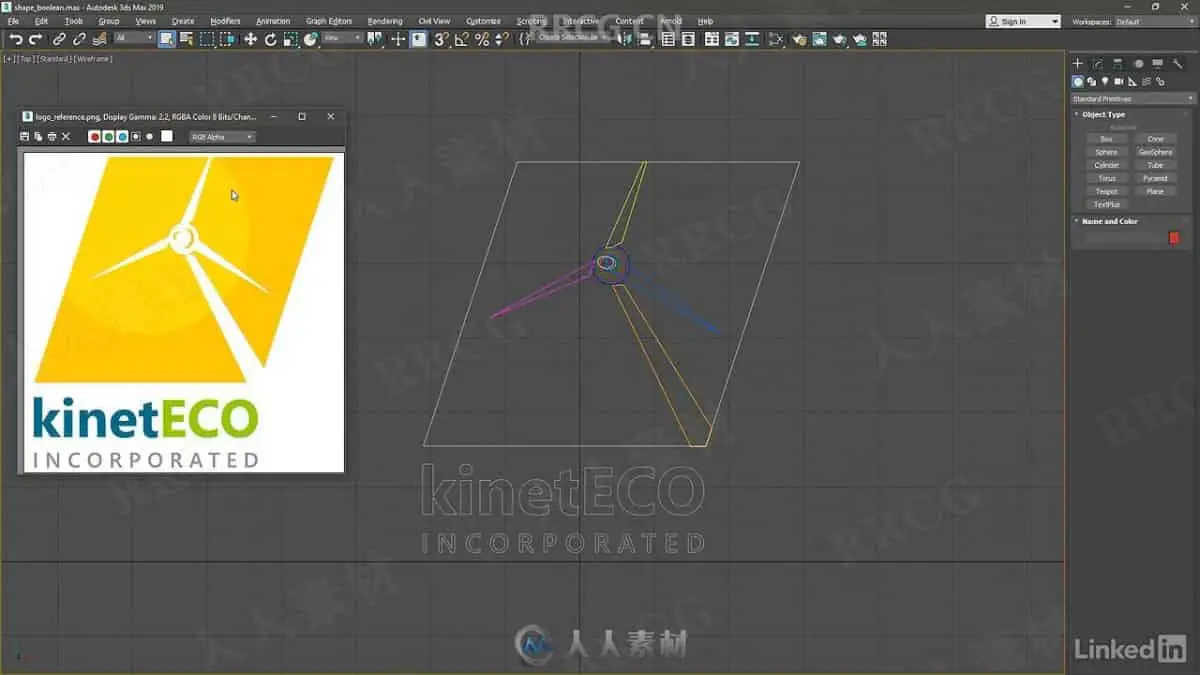Image resolution: width=1200 pixels, height=675 pixels.
Task: Click the white swatch in image window toolbar
Action: [x=167, y=136]
